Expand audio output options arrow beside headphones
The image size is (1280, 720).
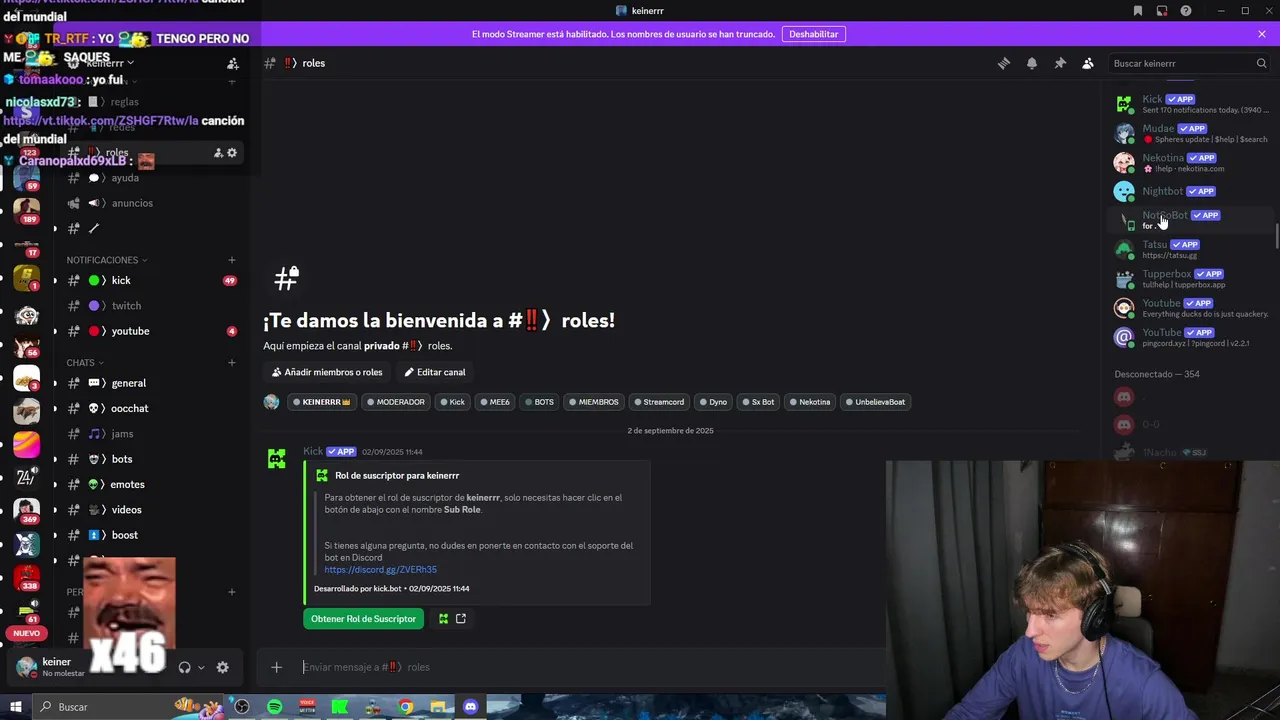pyautogui.click(x=201, y=667)
